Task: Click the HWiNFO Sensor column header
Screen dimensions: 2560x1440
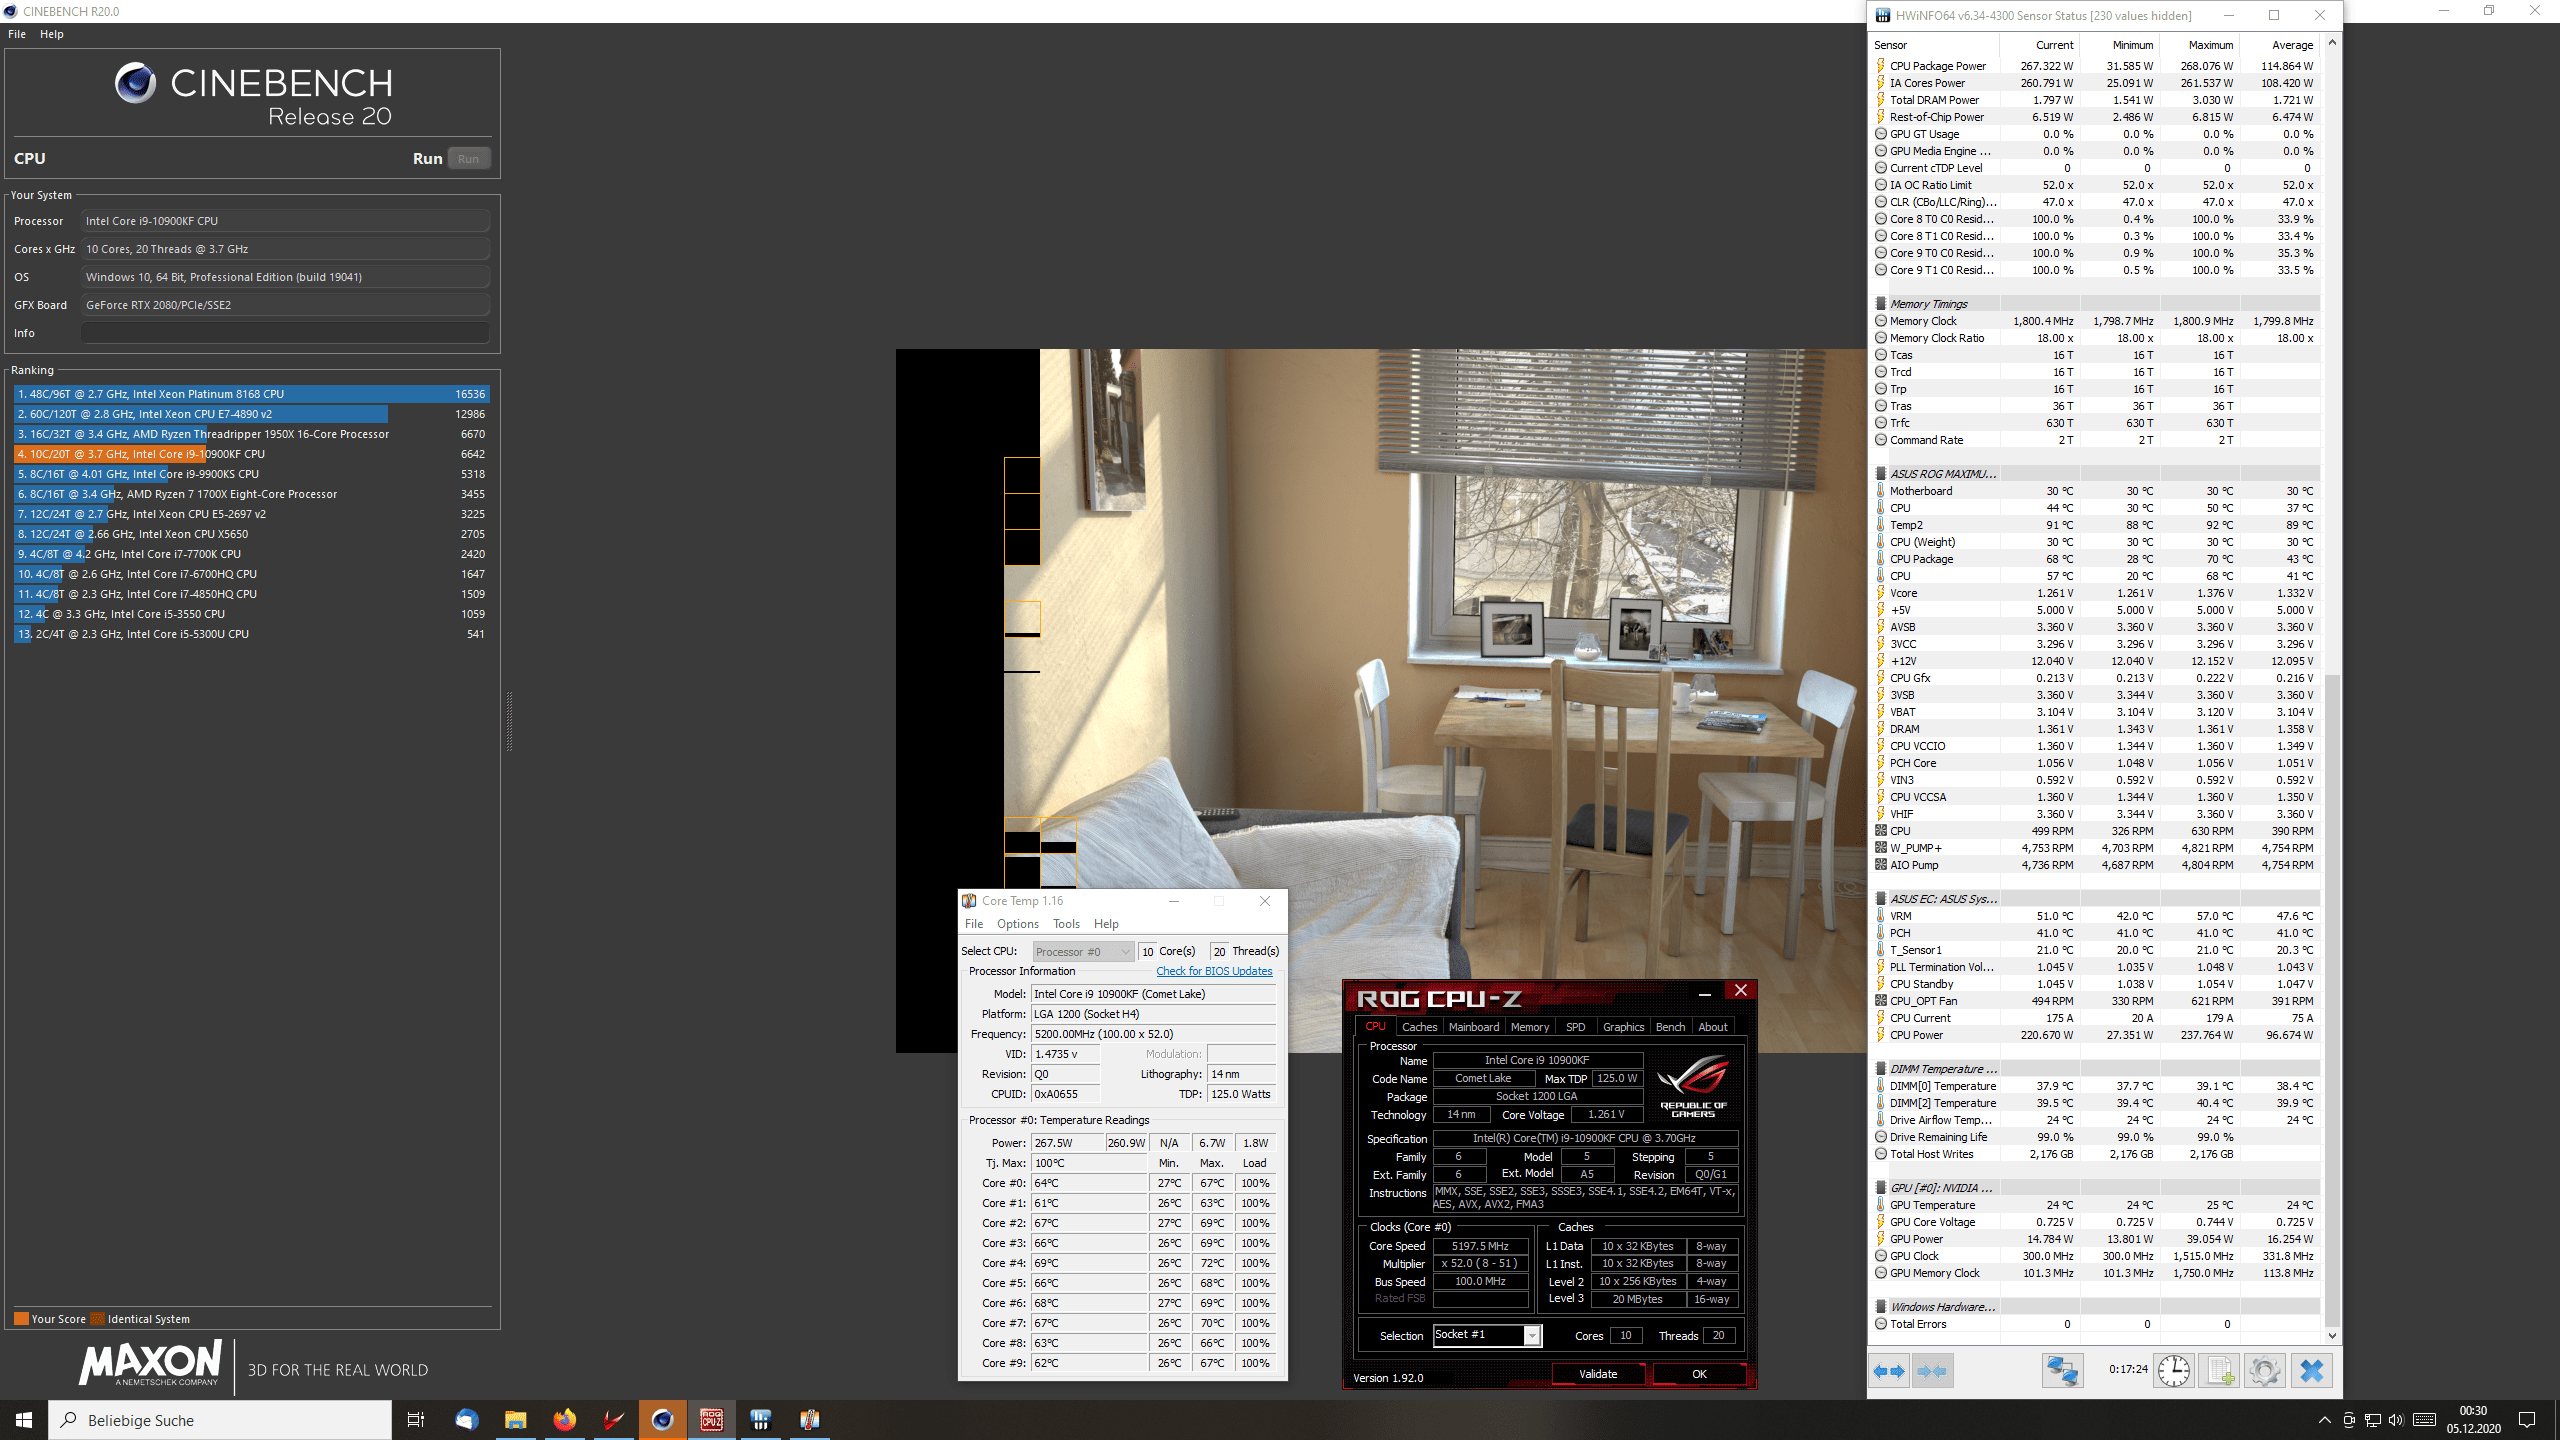Action: (x=1934, y=45)
